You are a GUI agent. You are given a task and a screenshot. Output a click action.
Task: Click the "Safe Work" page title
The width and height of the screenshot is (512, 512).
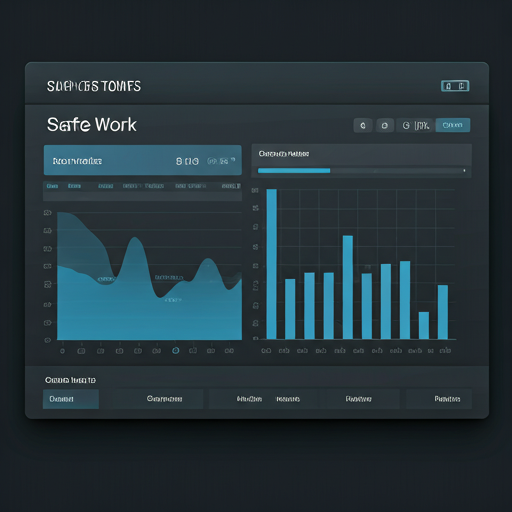pyautogui.click(x=92, y=125)
